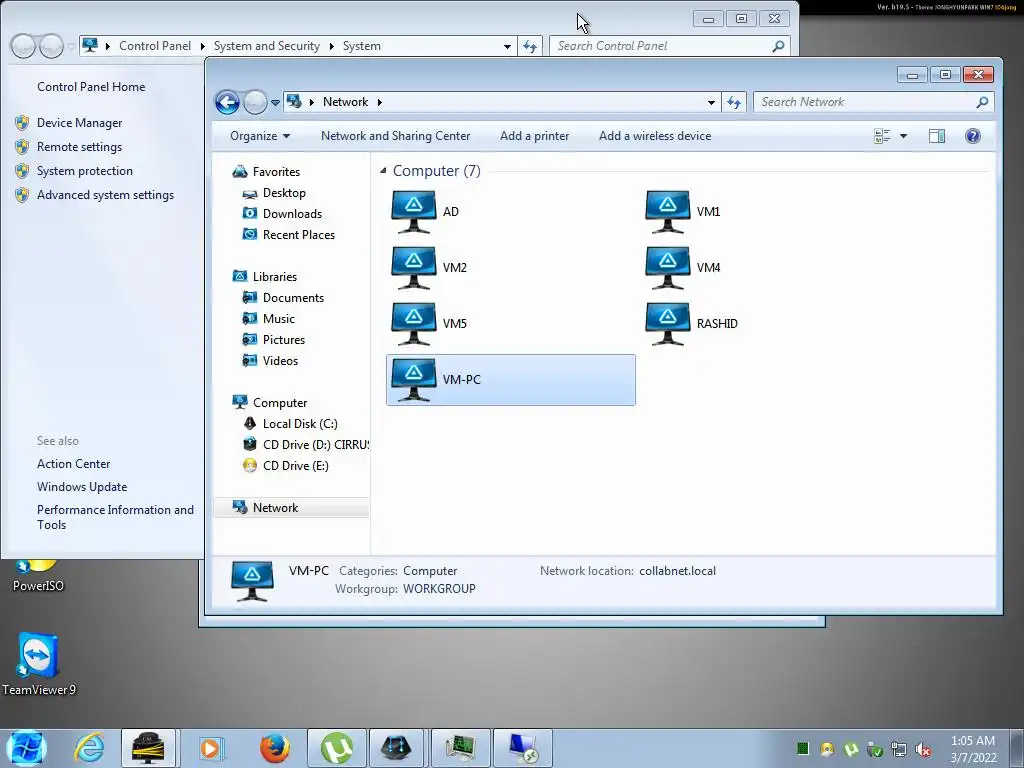The height and width of the screenshot is (768, 1024).
Task: Open Documents library
Action: tap(293, 298)
